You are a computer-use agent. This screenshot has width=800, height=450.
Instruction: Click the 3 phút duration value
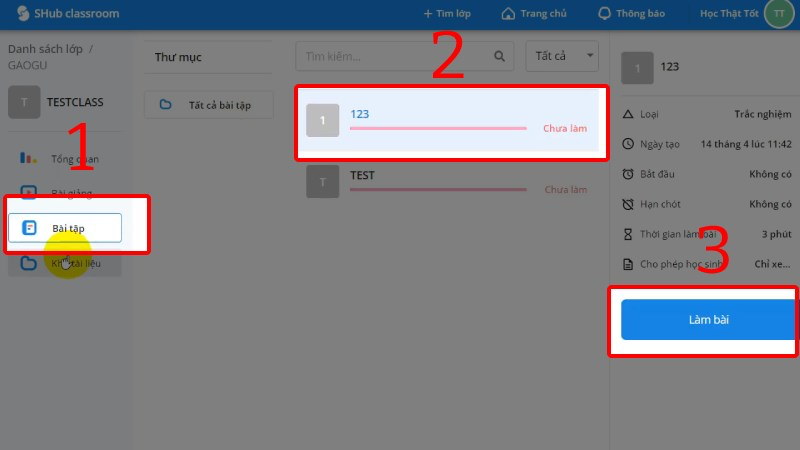coord(777,234)
